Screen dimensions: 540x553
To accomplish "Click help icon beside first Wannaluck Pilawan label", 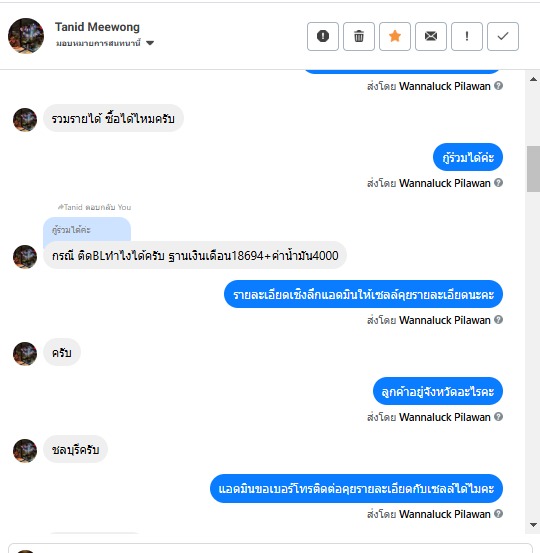I will click(x=498, y=86).
